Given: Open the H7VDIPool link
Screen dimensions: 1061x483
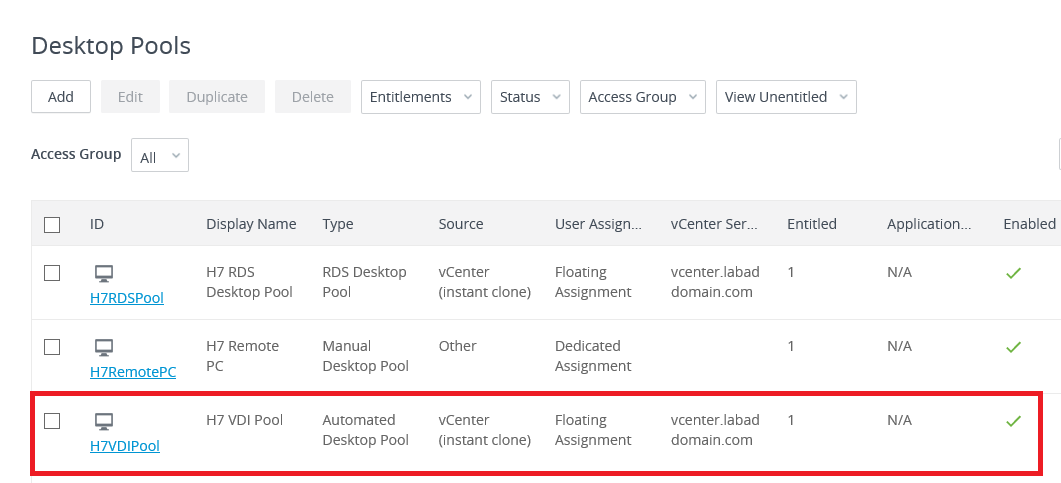Looking at the screenshot, I should [x=125, y=446].
